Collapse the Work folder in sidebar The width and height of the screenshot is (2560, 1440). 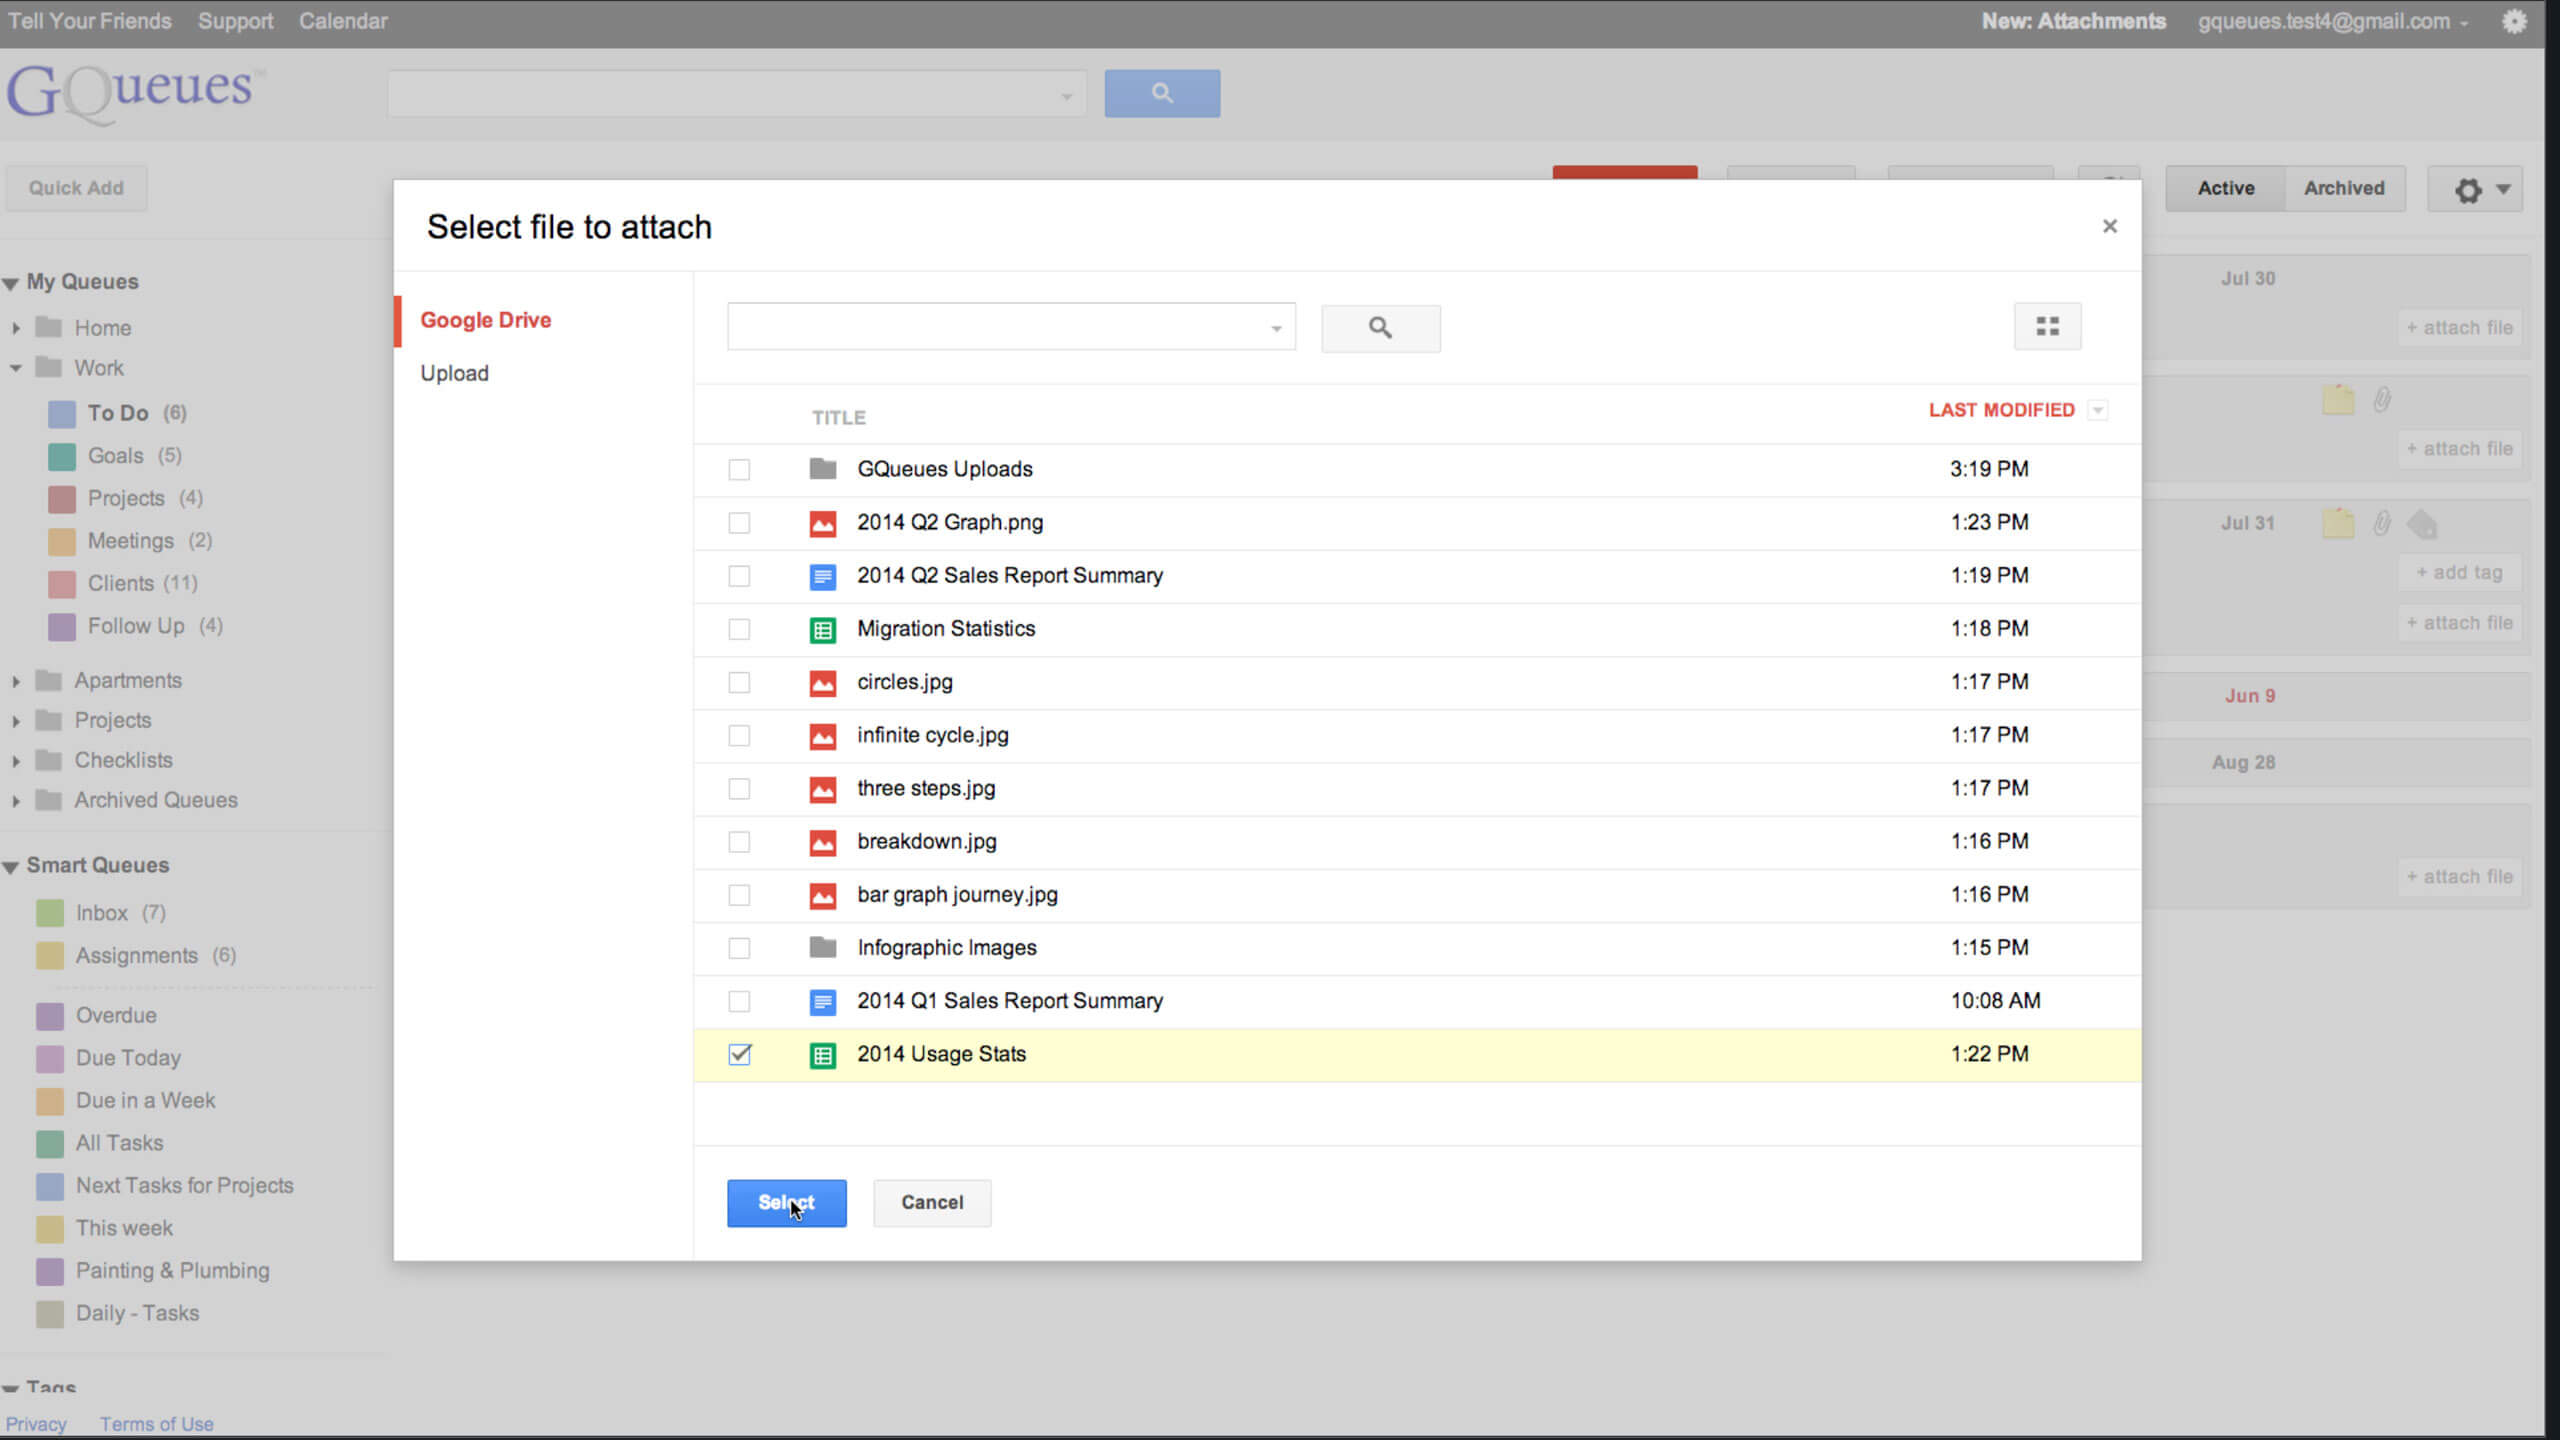[16, 368]
